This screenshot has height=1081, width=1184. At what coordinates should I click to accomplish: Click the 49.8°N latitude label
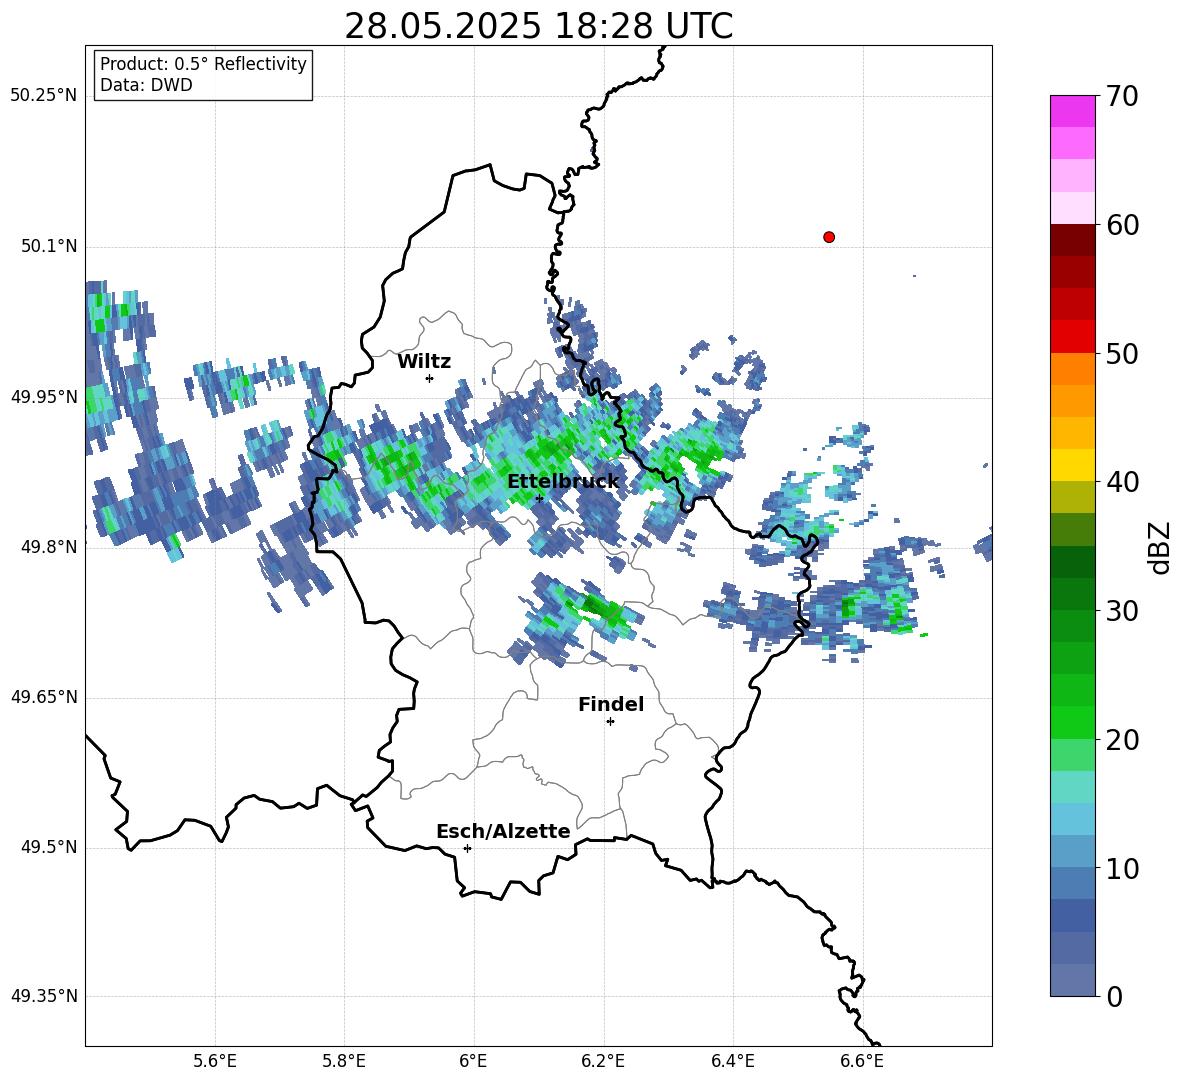[x=49, y=547]
